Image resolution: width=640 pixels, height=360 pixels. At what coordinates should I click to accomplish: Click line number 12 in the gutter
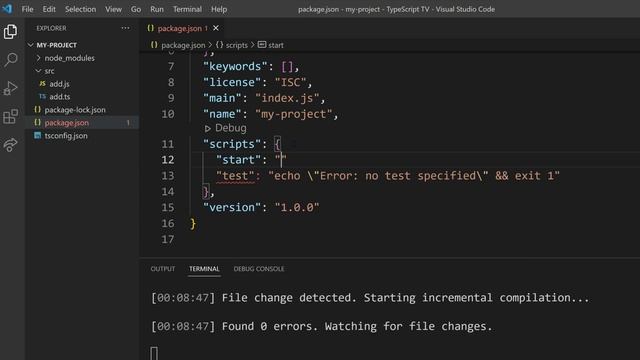168,160
